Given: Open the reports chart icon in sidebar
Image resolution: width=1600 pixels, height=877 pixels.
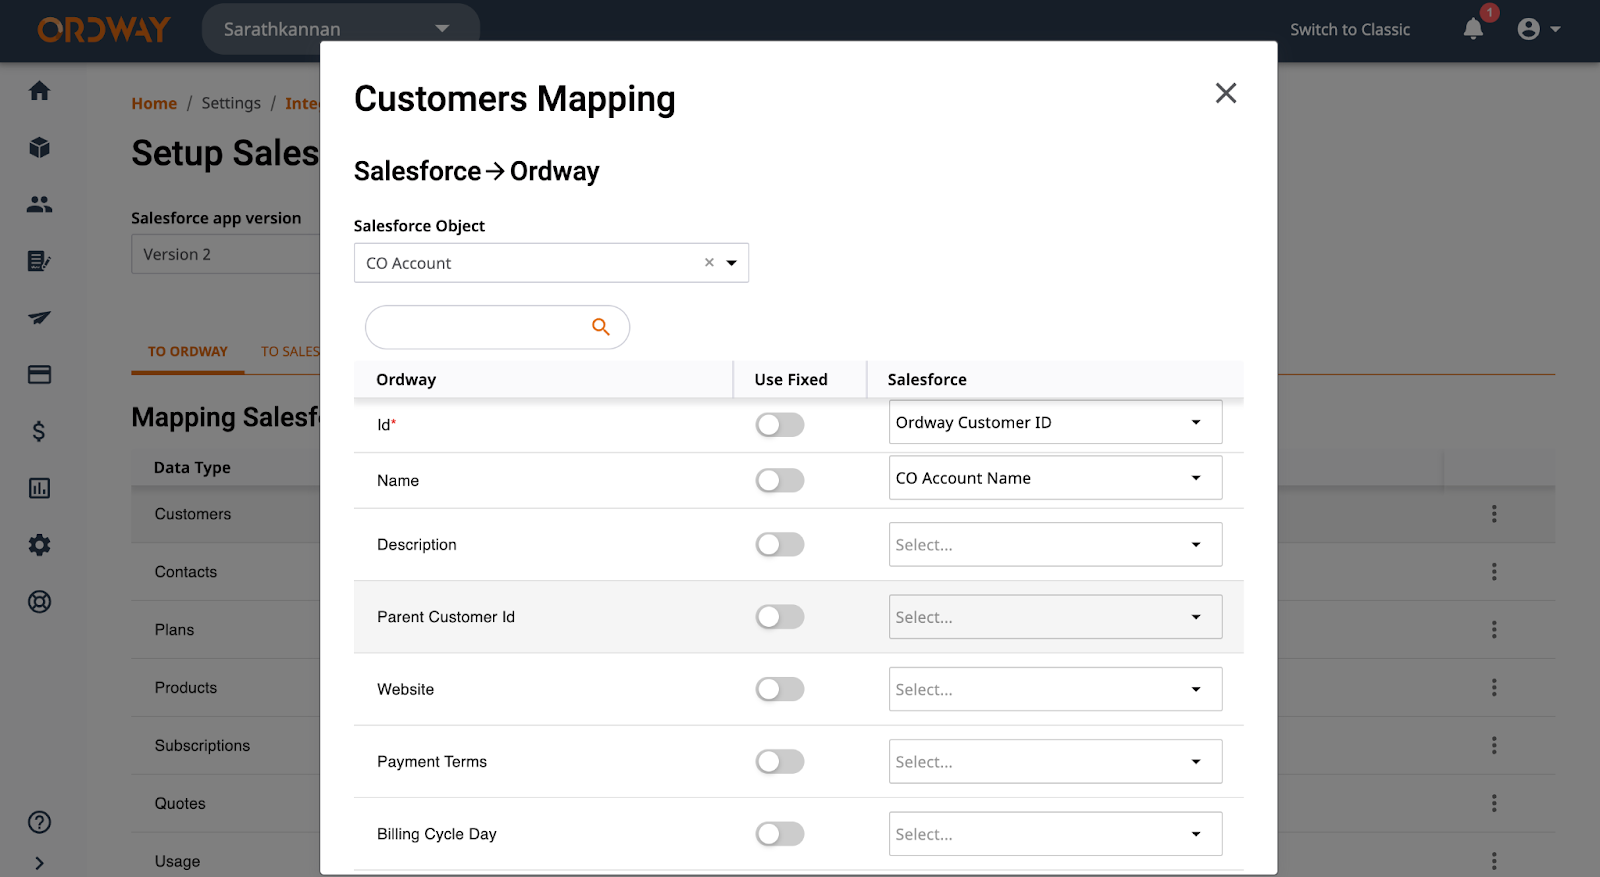Looking at the screenshot, I should tap(39, 488).
